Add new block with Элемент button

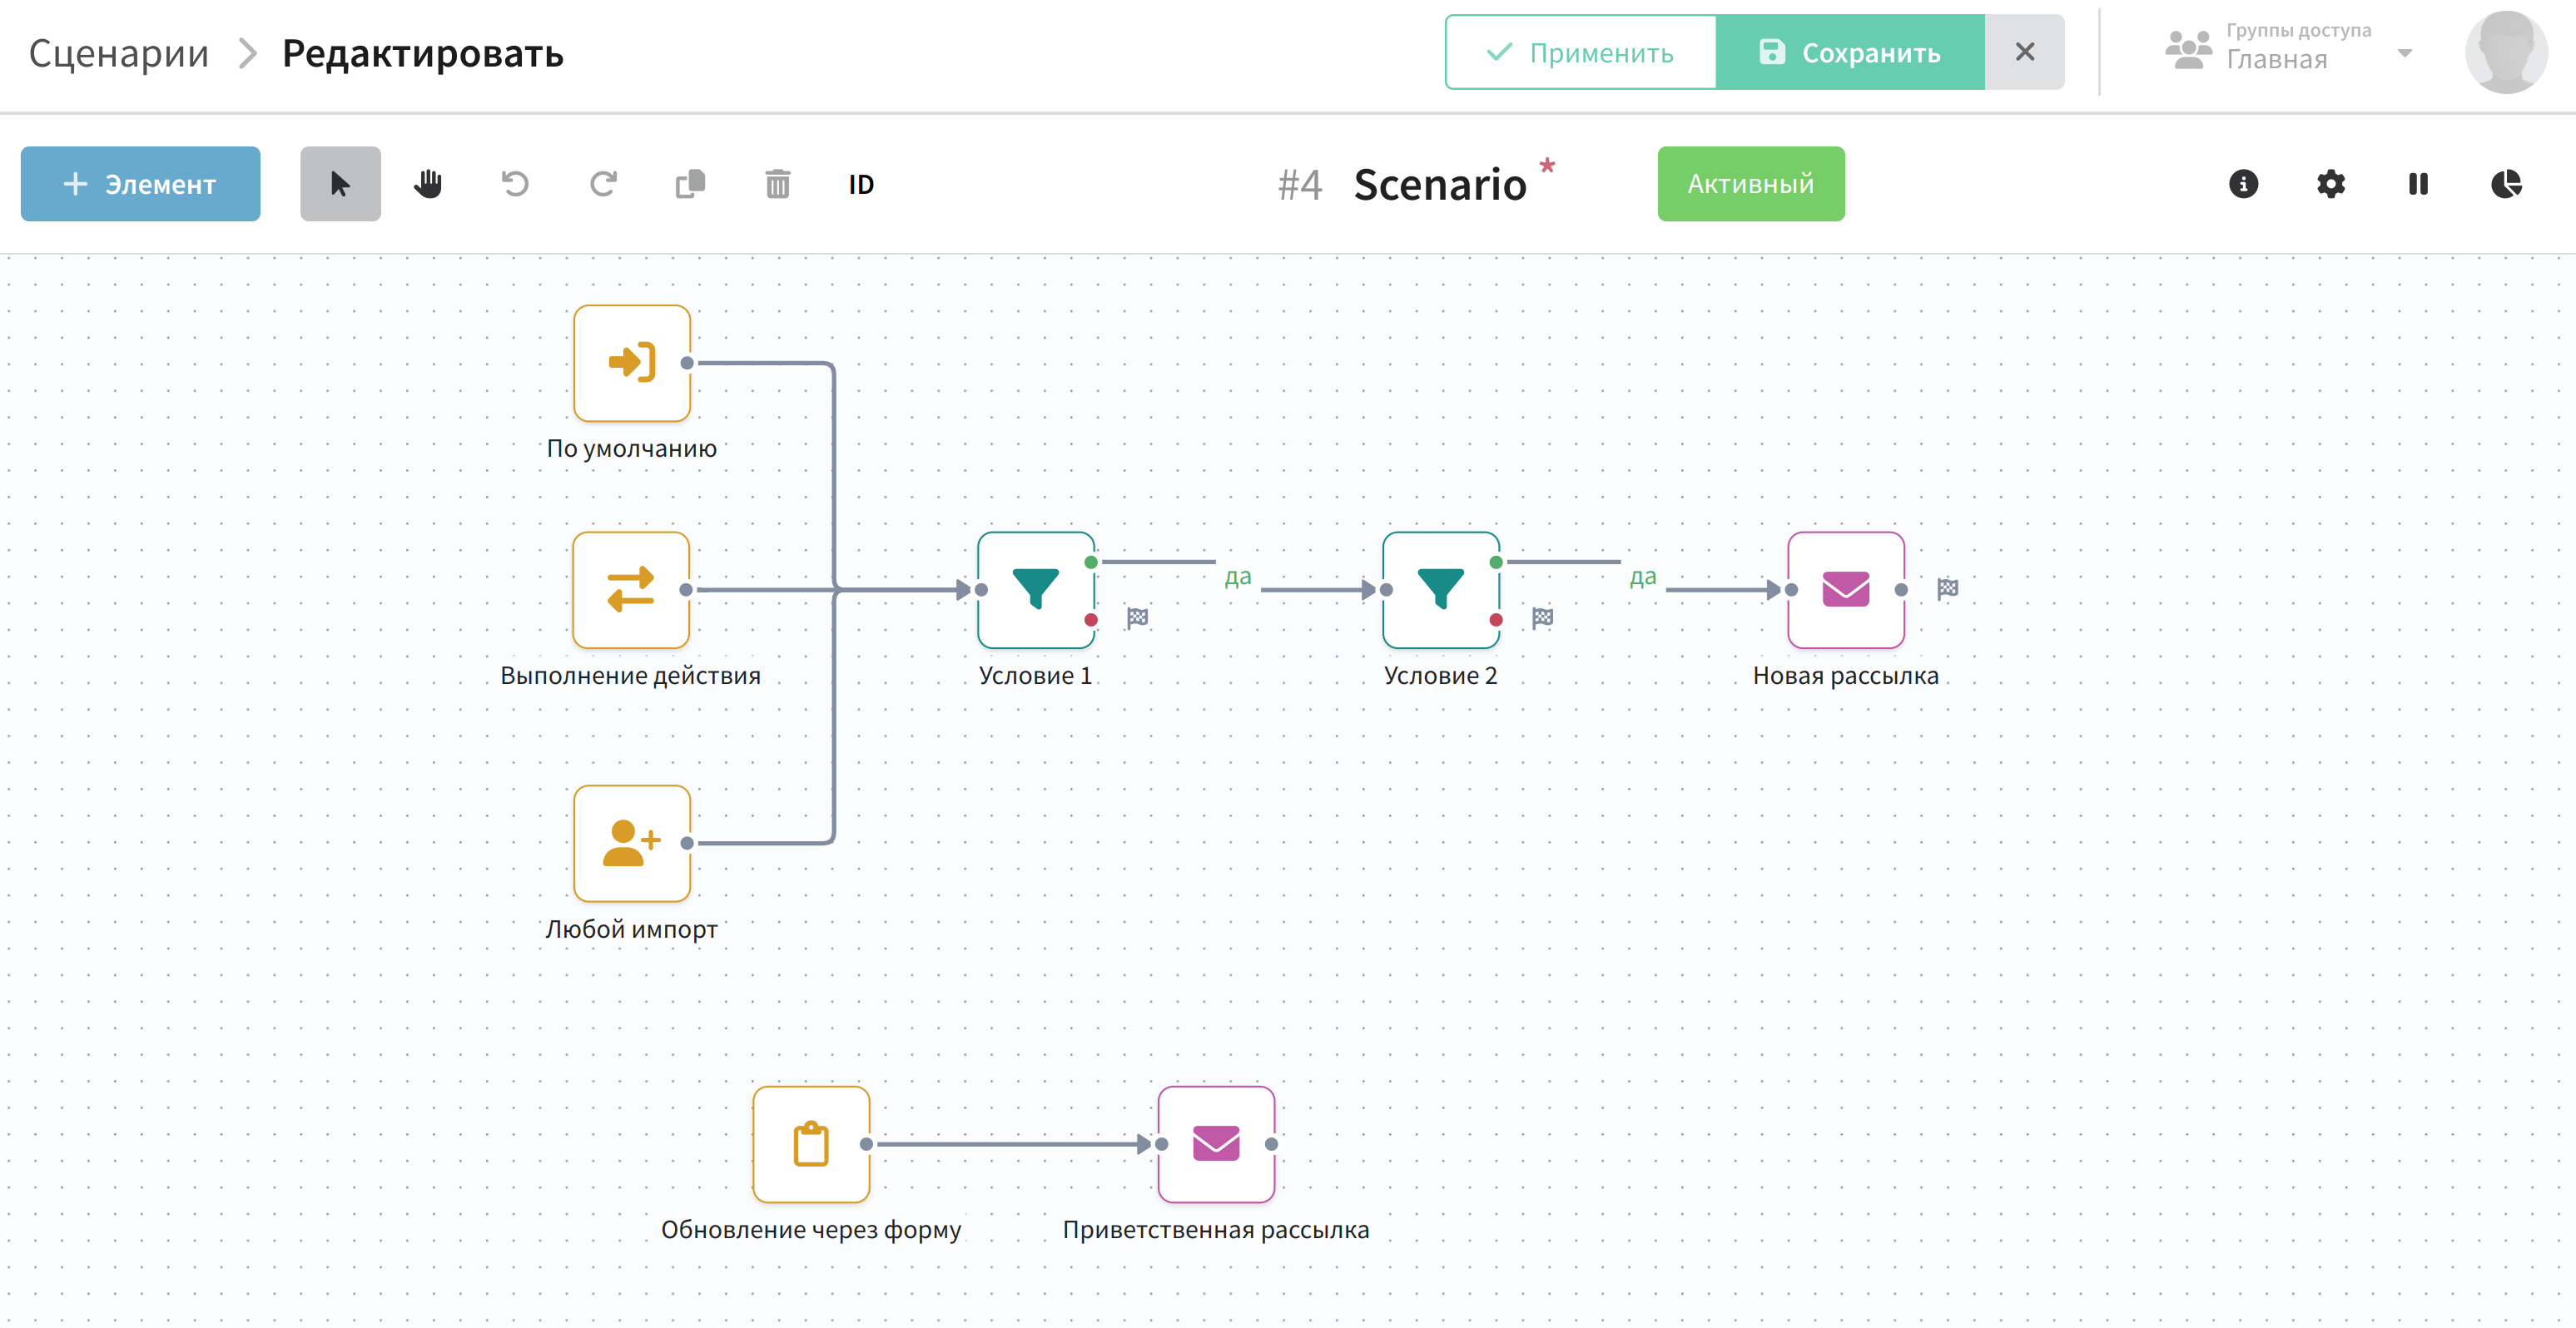[141, 184]
